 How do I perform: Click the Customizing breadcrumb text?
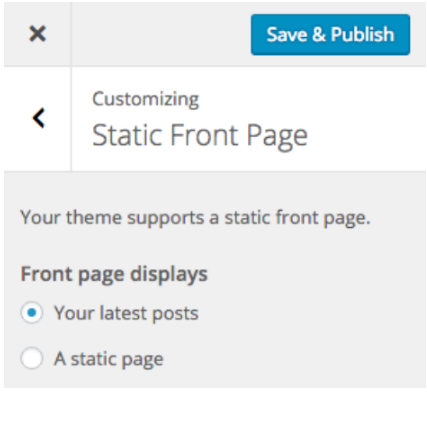(x=146, y=99)
